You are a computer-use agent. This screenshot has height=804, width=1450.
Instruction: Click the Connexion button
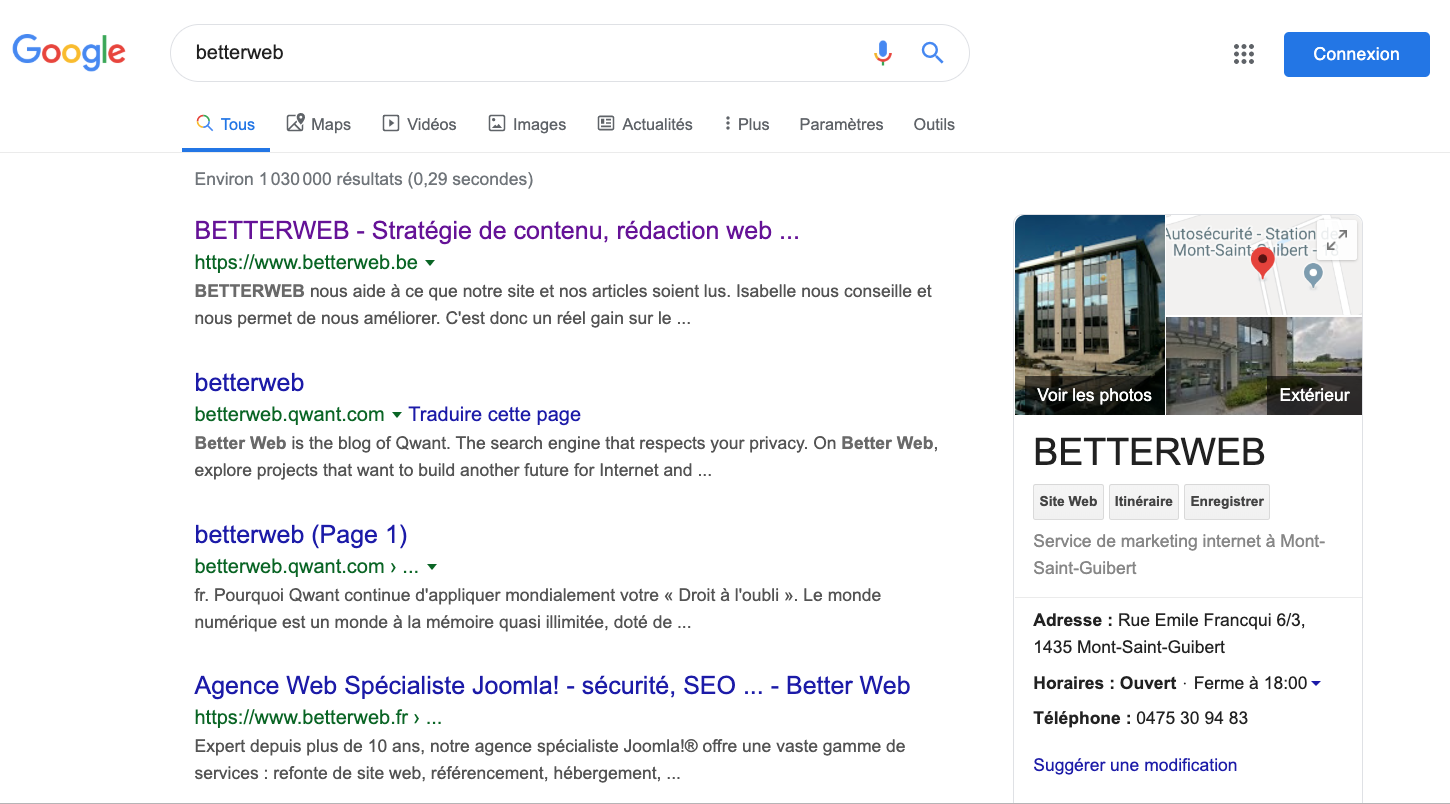[x=1356, y=54]
